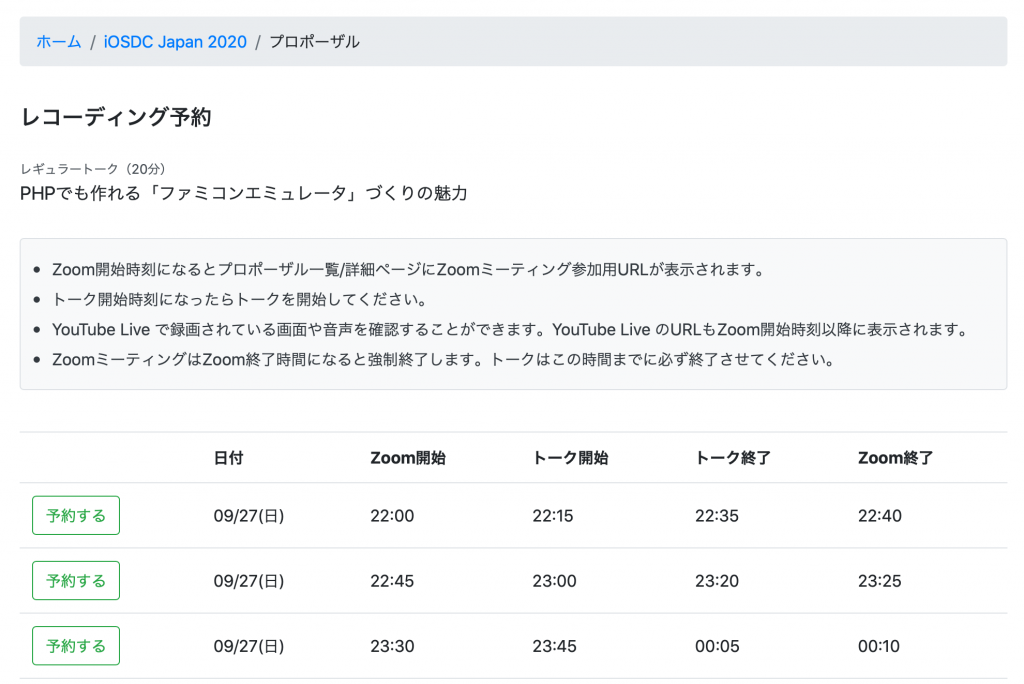Click the note about Zoom強制終了

(x=443, y=360)
